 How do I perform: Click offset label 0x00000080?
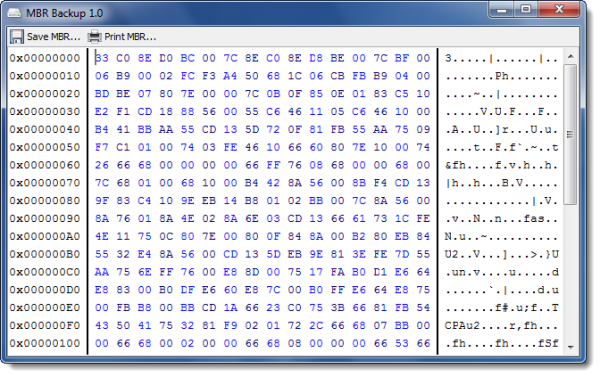click(x=45, y=201)
